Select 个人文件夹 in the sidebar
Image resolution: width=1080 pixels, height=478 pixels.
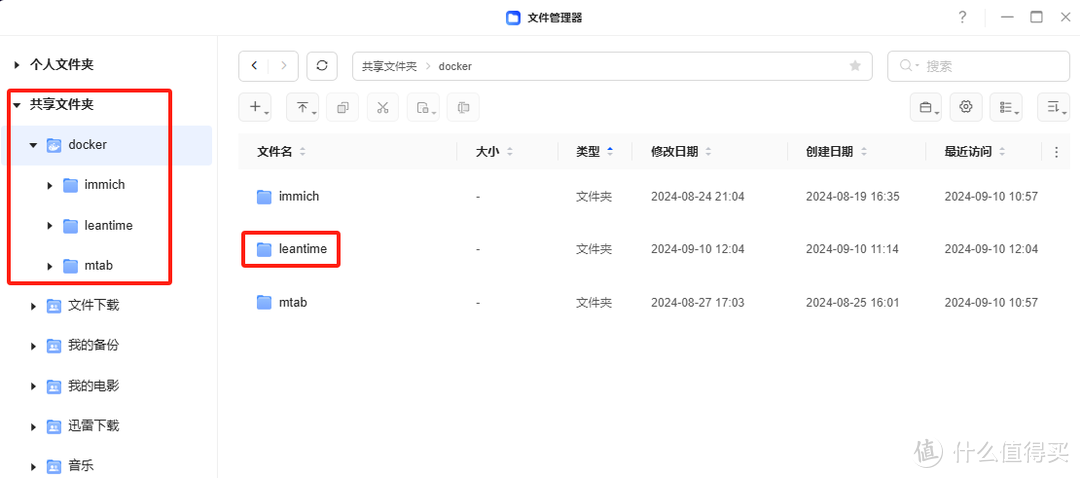(x=61, y=65)
